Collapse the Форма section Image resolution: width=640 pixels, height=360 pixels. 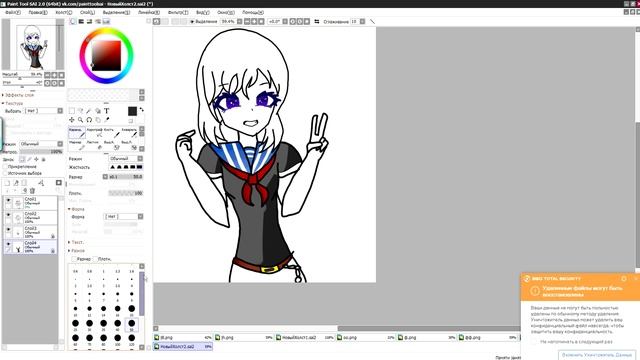click(76, 209)
